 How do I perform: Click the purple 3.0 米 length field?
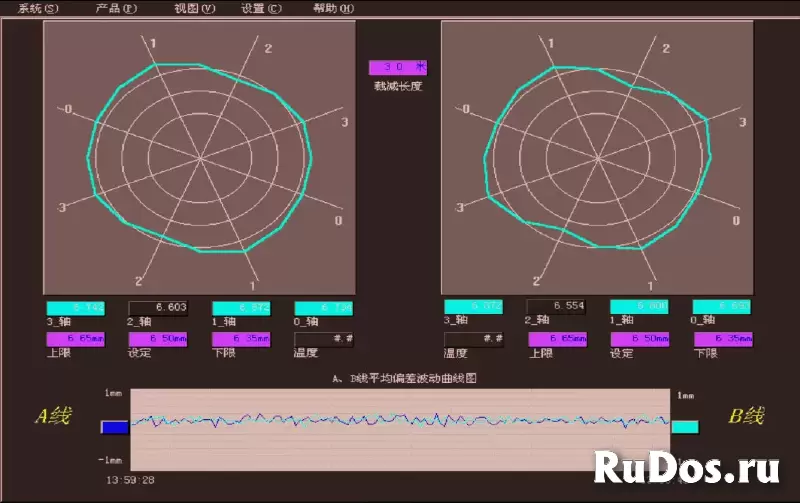[398, 68]
